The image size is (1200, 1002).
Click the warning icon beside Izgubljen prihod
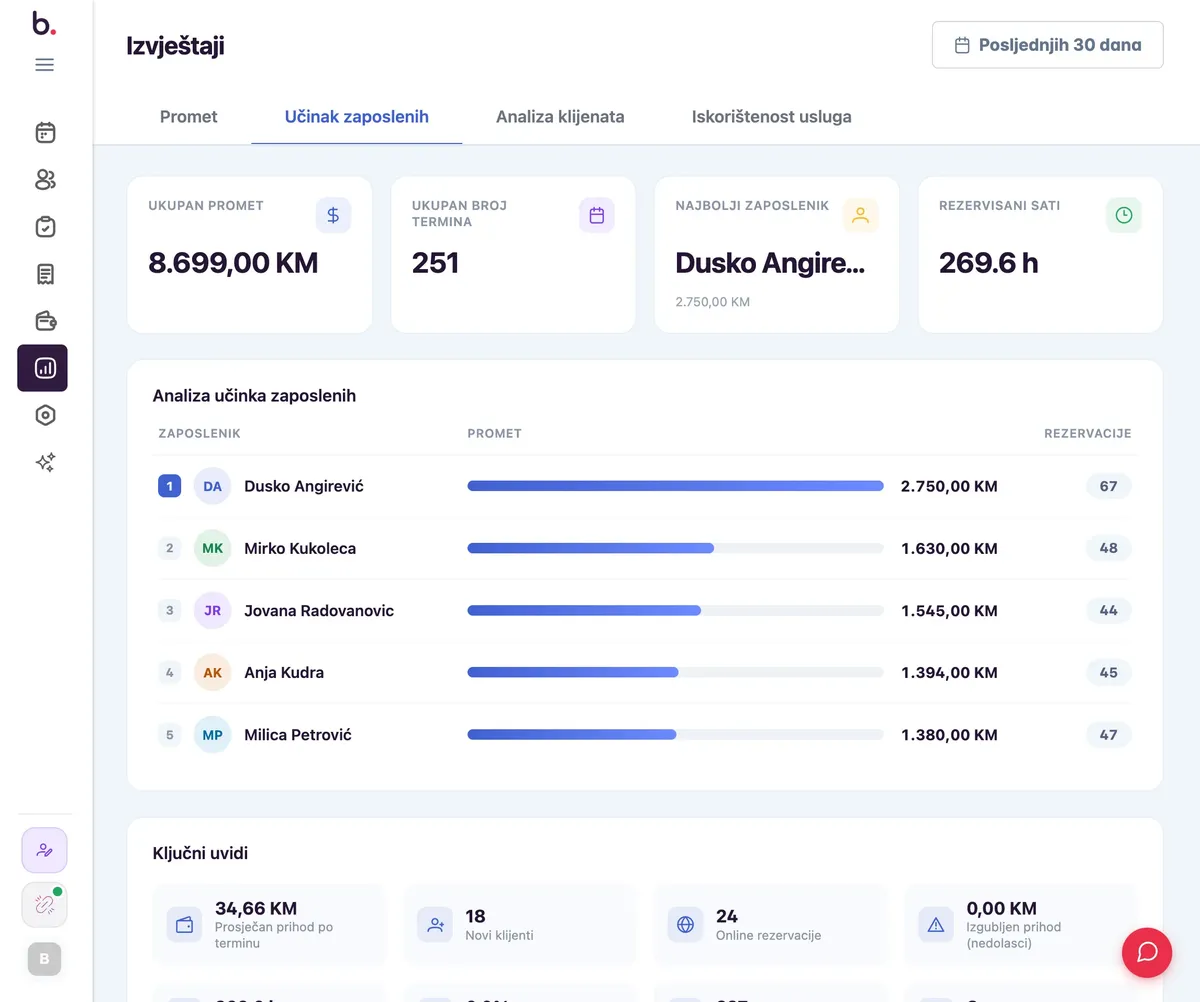[x=936, y=925]
